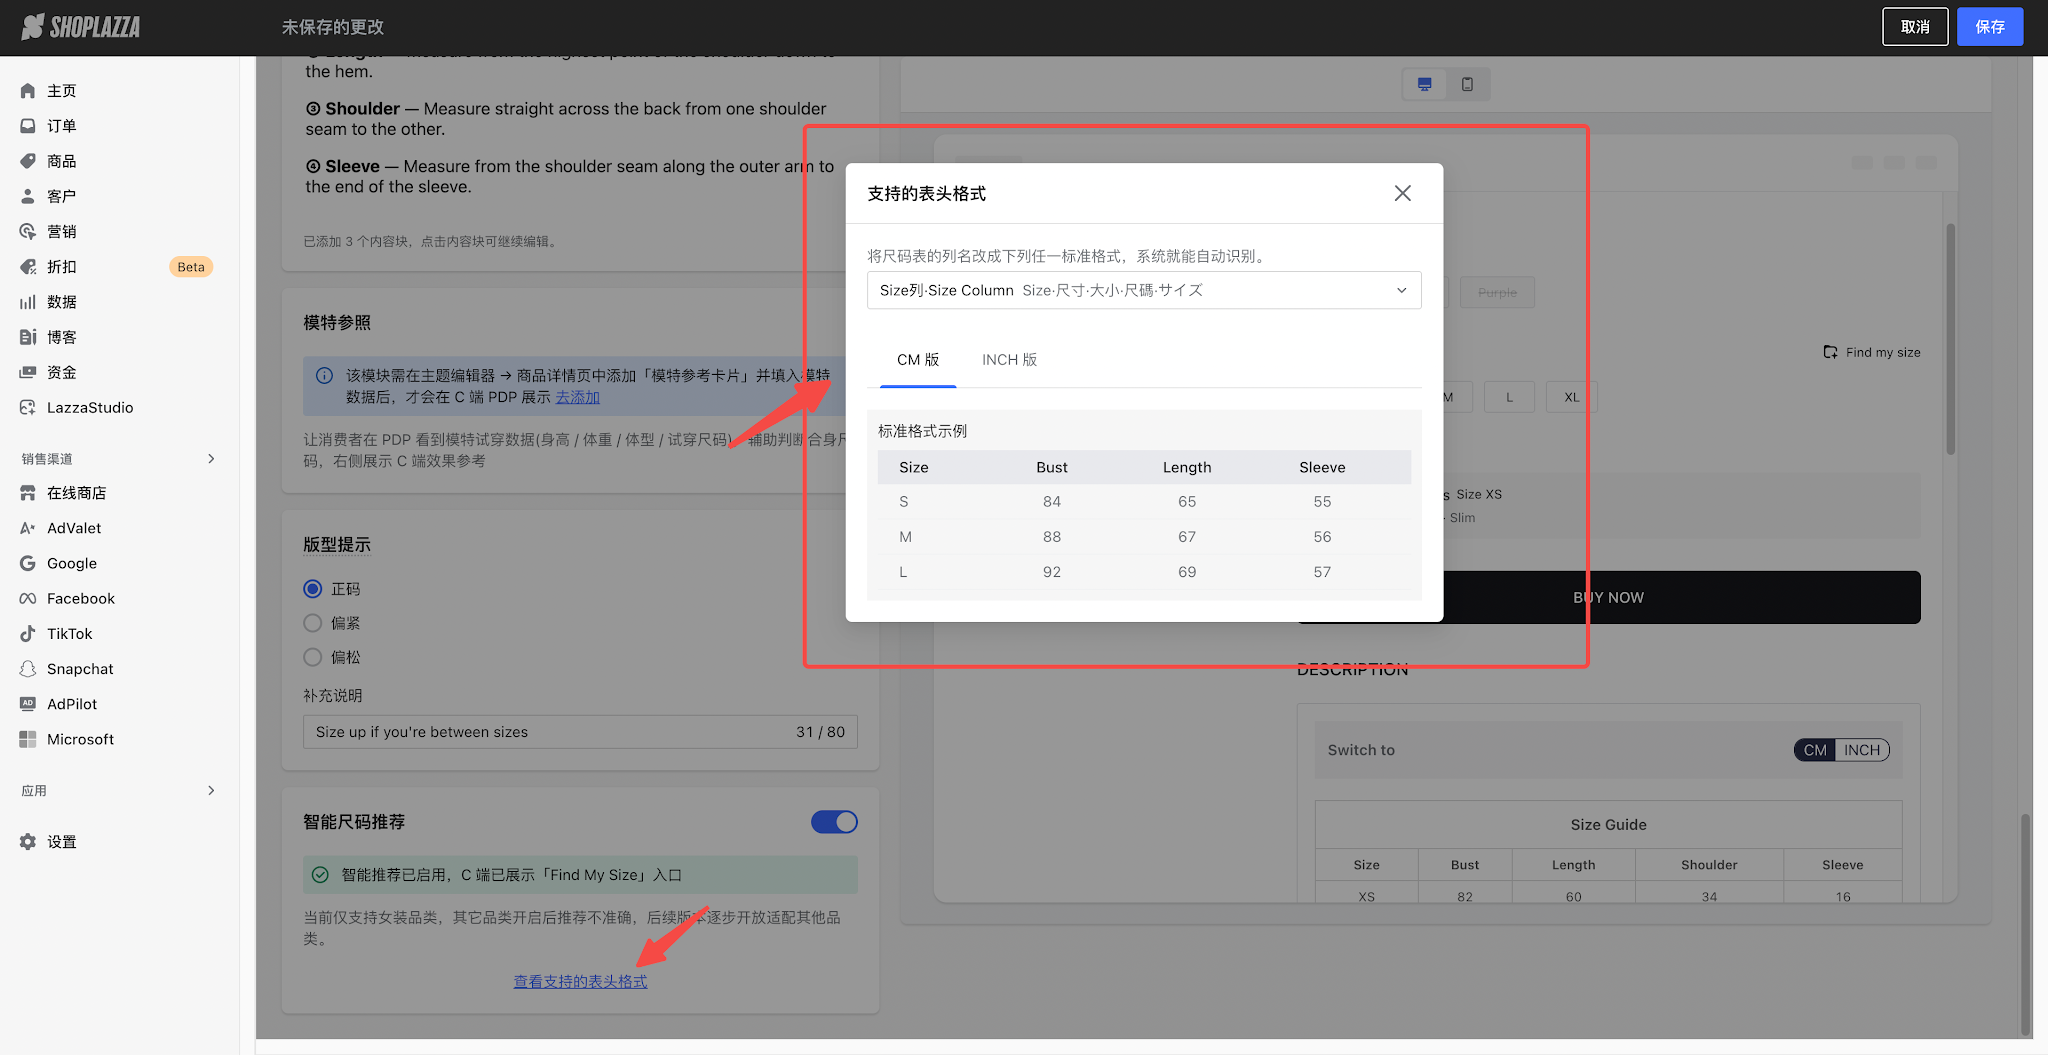Open the 查看支持的表头格式 link
This screenshot has width=2048, height=1055.
point(580,982)
